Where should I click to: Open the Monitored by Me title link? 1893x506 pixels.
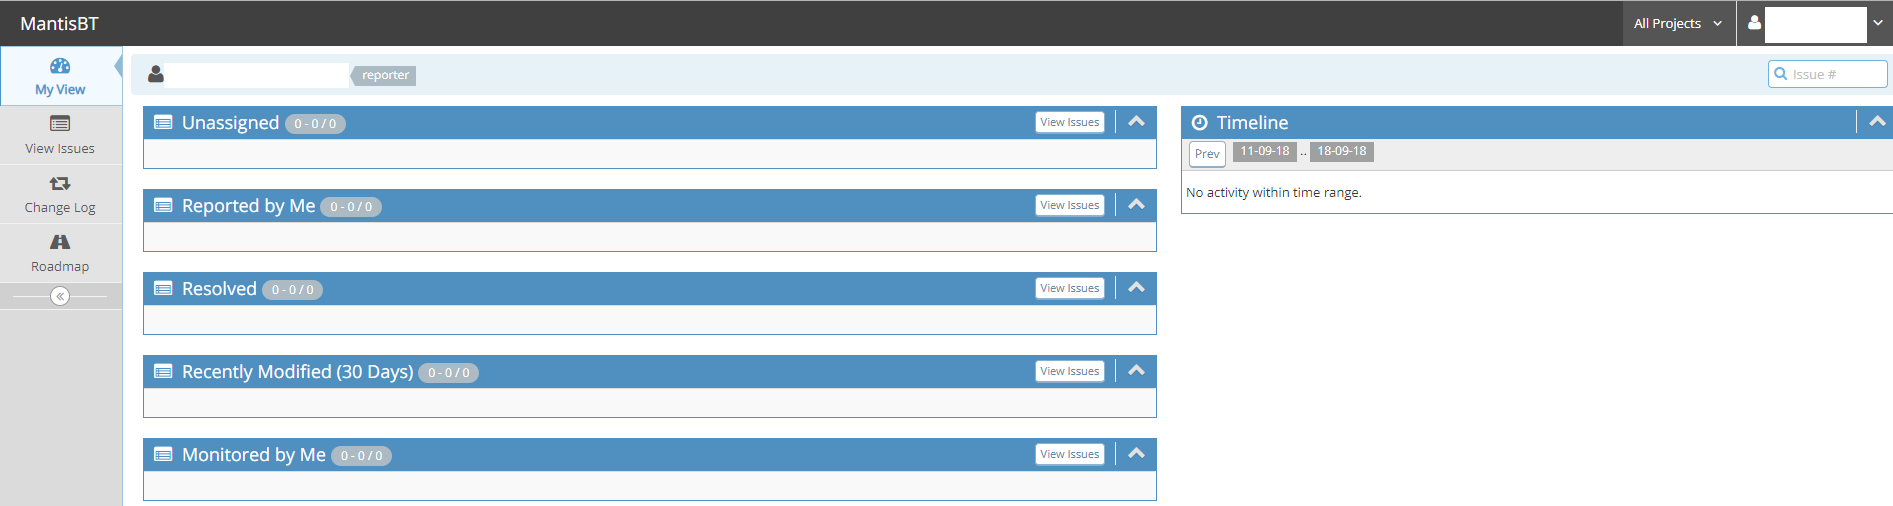pyautogui.click(x=254, y=454)
